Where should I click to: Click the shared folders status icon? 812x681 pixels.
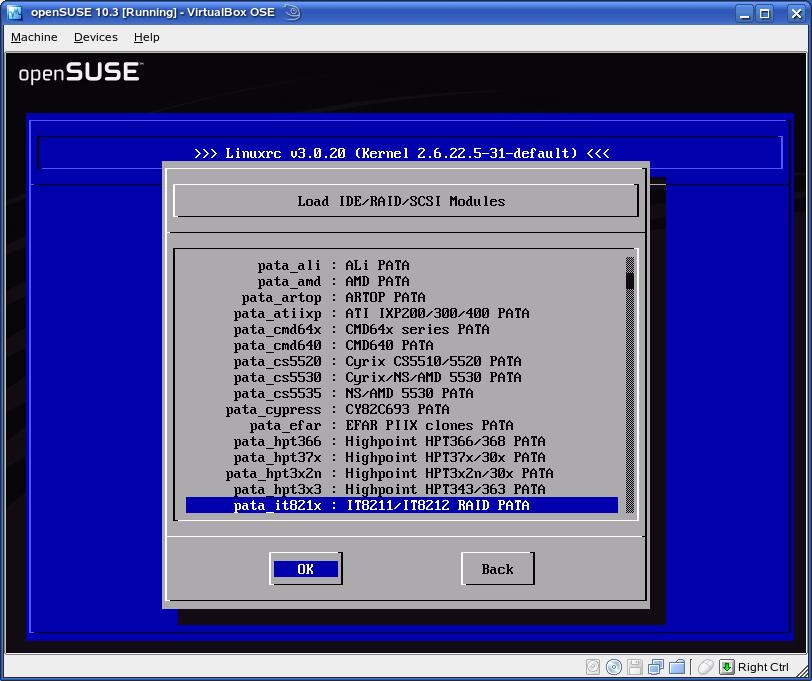click(x=677, y=666)
